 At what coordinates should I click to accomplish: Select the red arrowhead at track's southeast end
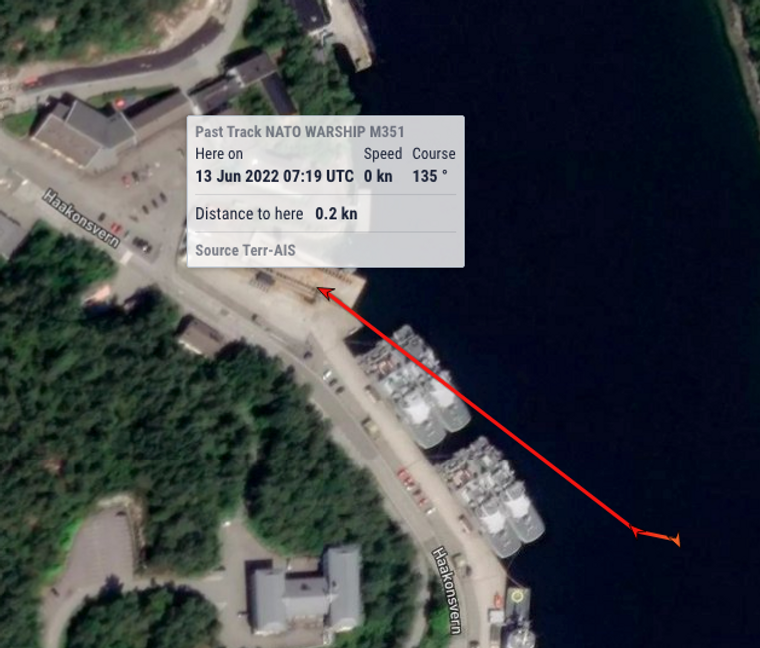pos(636,532)
